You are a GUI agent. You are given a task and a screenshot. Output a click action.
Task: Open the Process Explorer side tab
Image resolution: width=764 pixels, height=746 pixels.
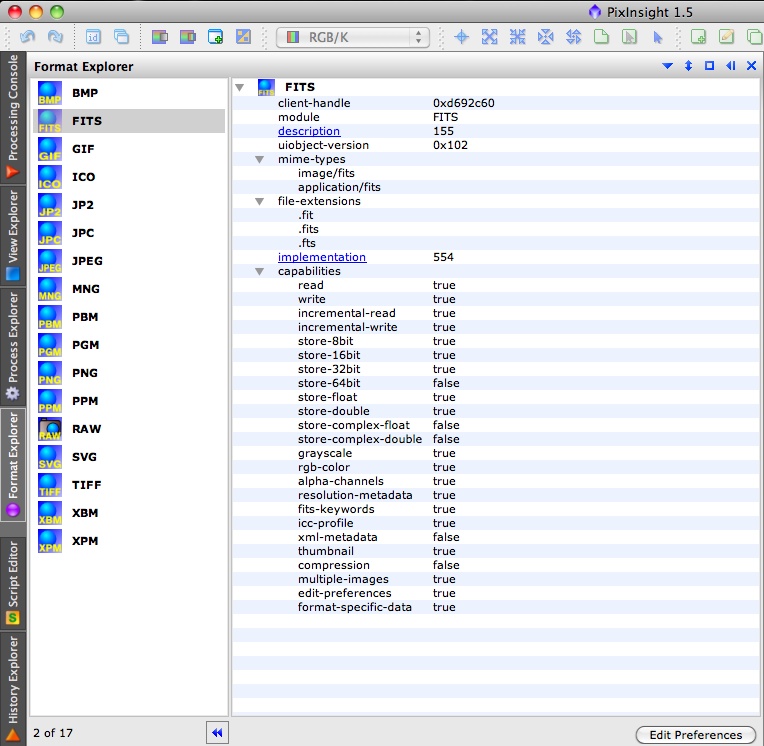click(13, 346)
